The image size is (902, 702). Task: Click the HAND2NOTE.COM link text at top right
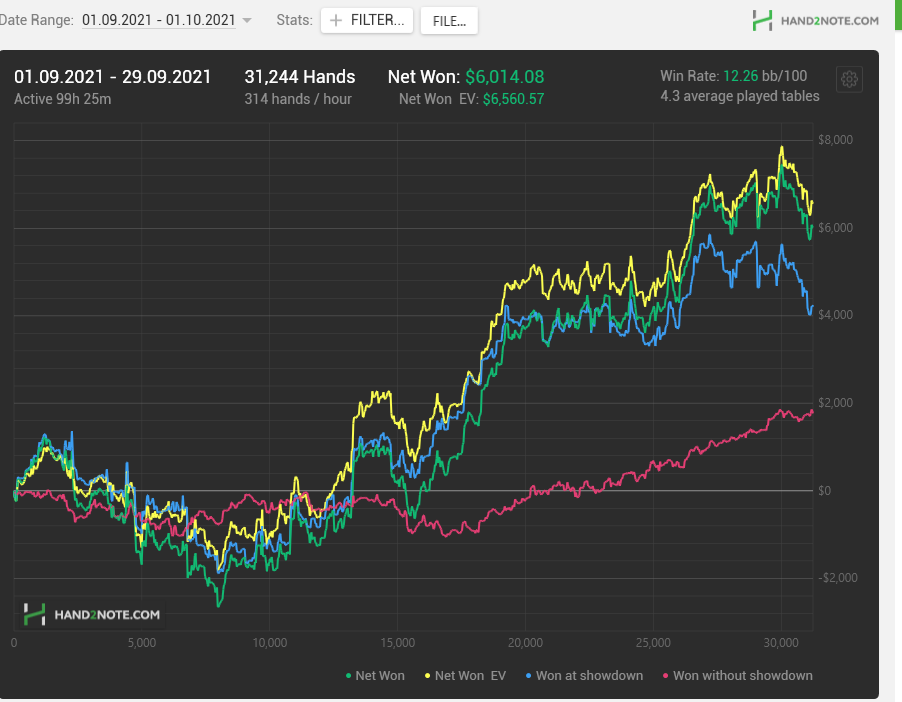(x=830, y=21)
